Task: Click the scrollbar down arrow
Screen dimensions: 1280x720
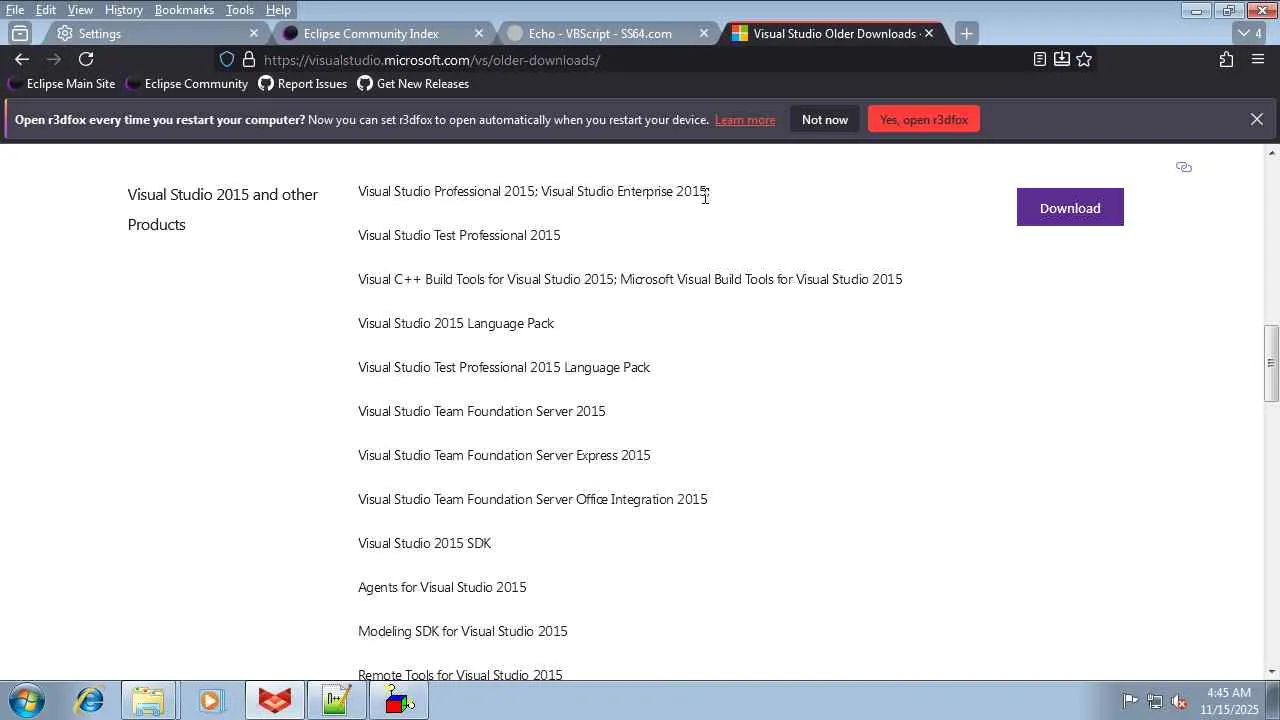Action: 1272,672
